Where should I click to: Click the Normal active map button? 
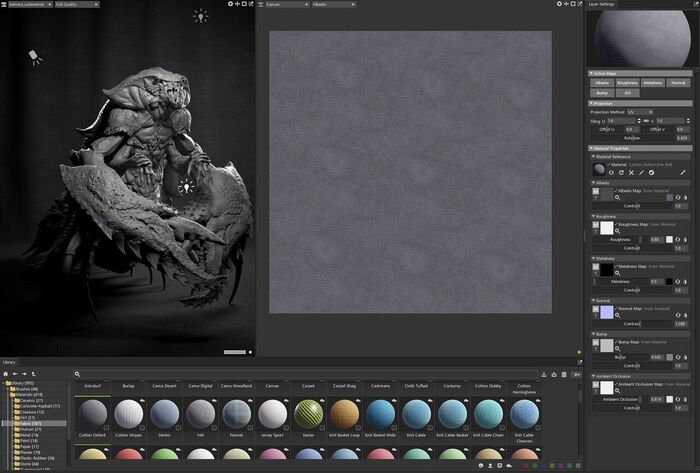pyautogui.click(x=678, y=82)
